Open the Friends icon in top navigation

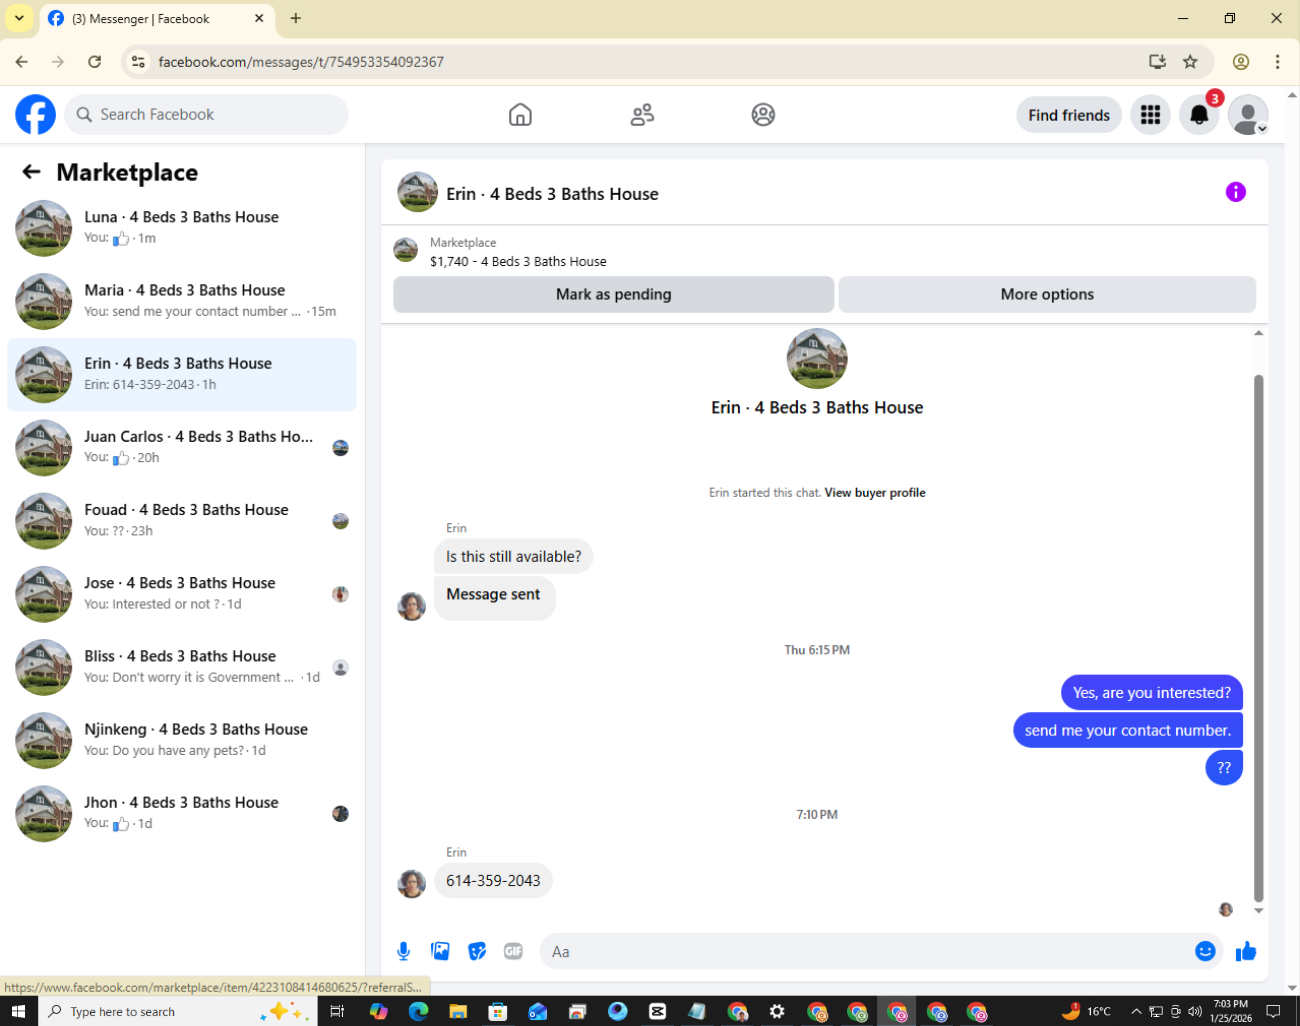[x=642, y=115]
